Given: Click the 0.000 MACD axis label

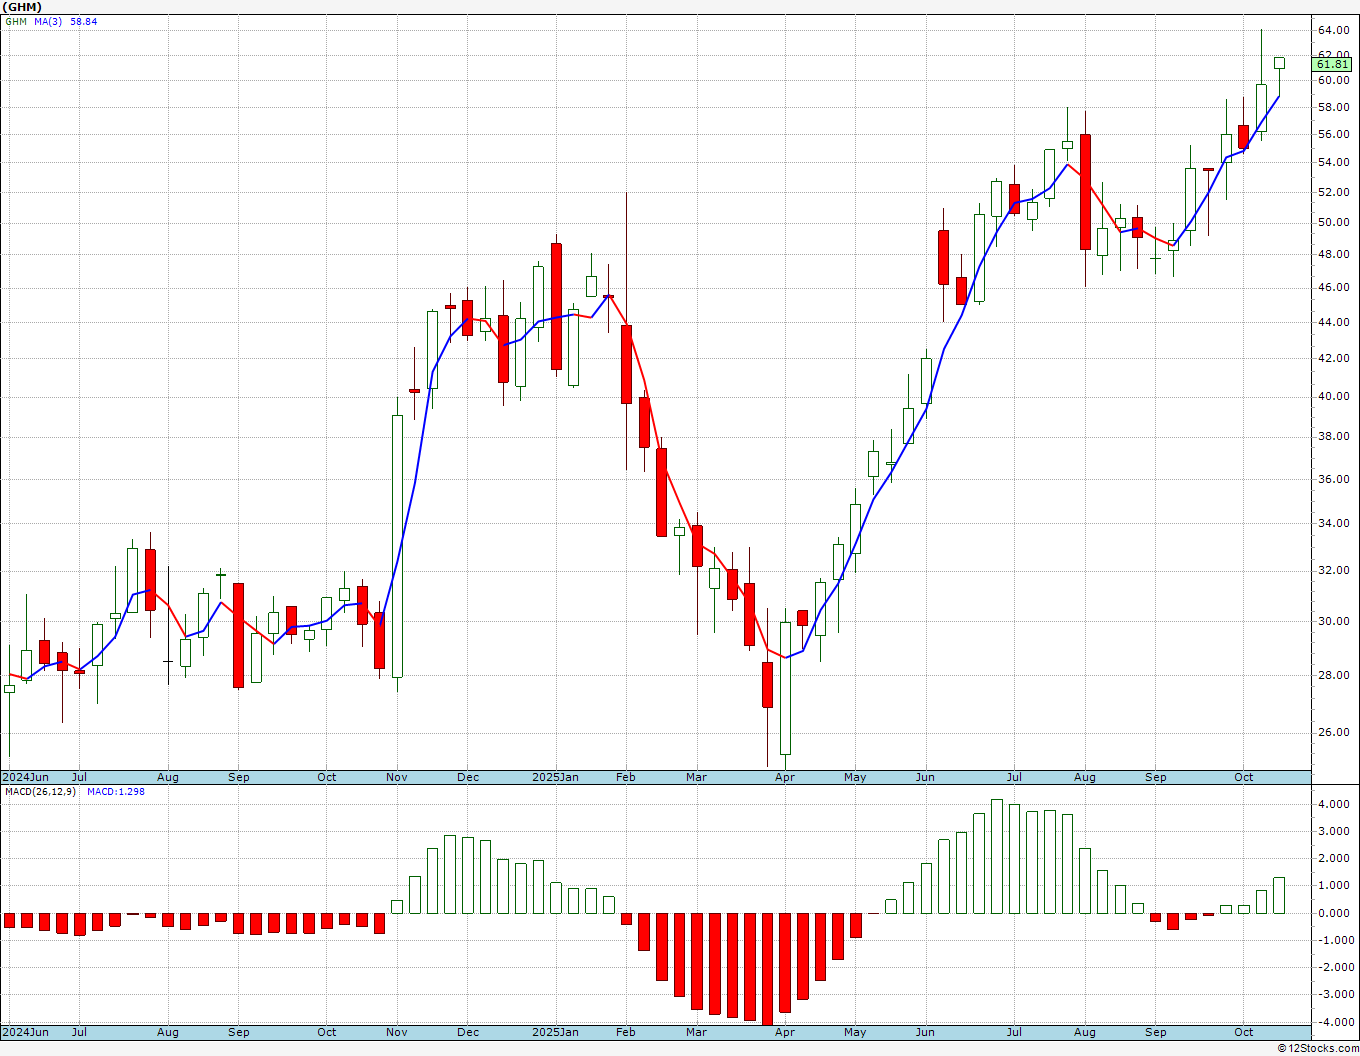Looking at the screenshot, I should click(x=1335, y=913).
